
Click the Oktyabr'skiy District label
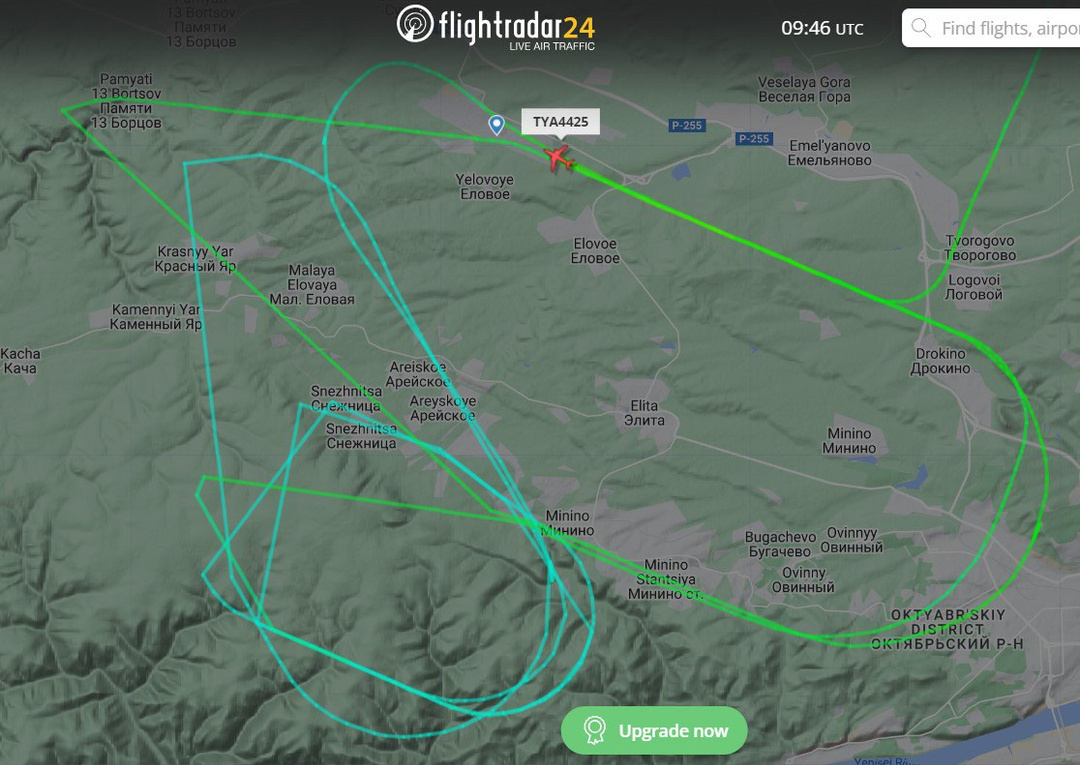[x=947, y=629]
